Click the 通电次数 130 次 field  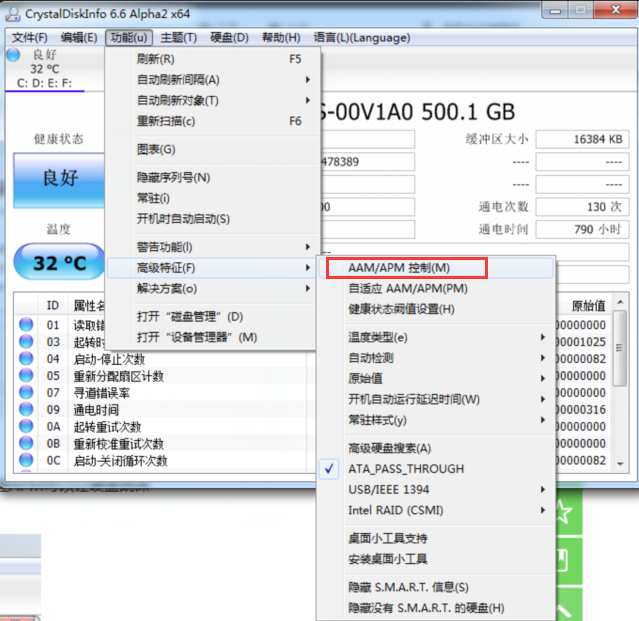(582, 207)
